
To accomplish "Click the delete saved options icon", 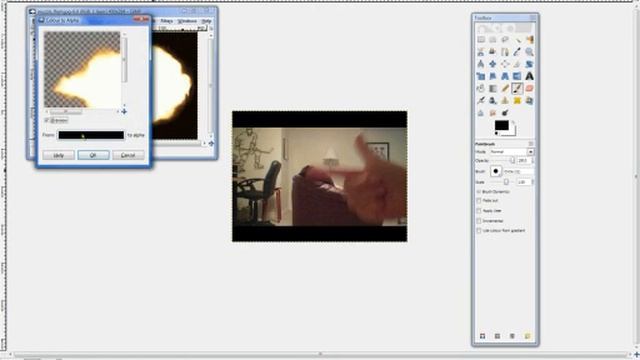I will point(512,336).
